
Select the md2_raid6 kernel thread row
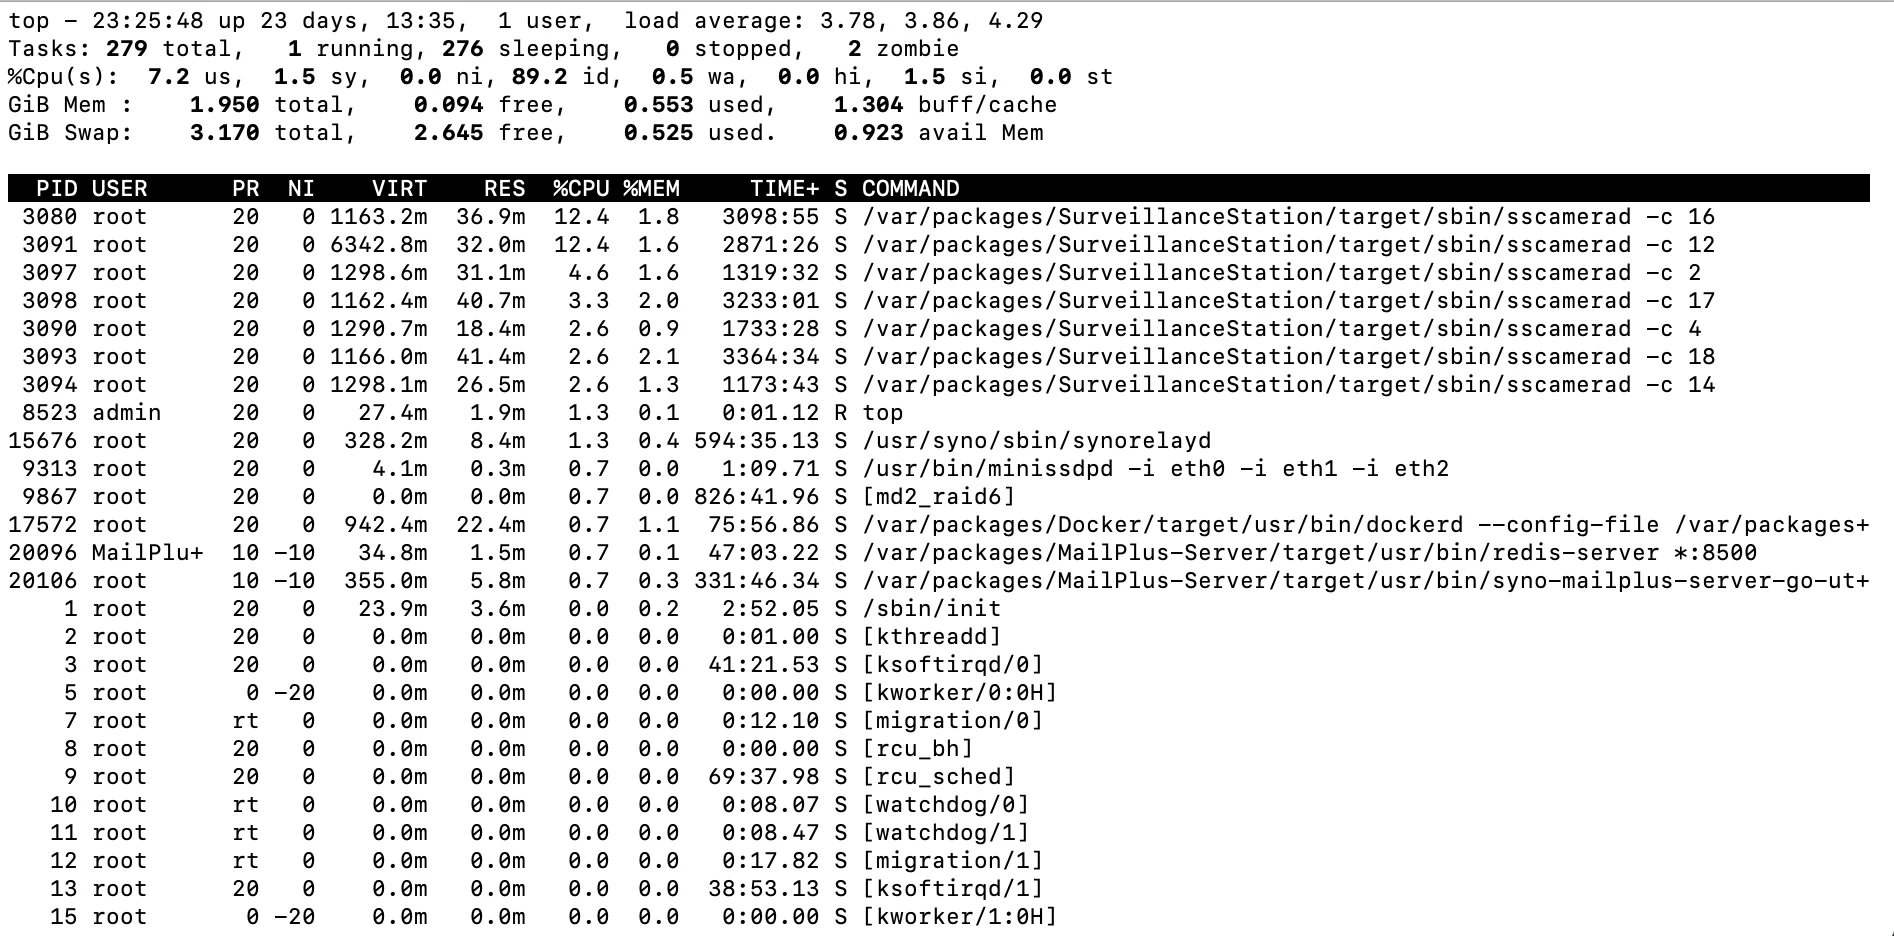[939, 497]
